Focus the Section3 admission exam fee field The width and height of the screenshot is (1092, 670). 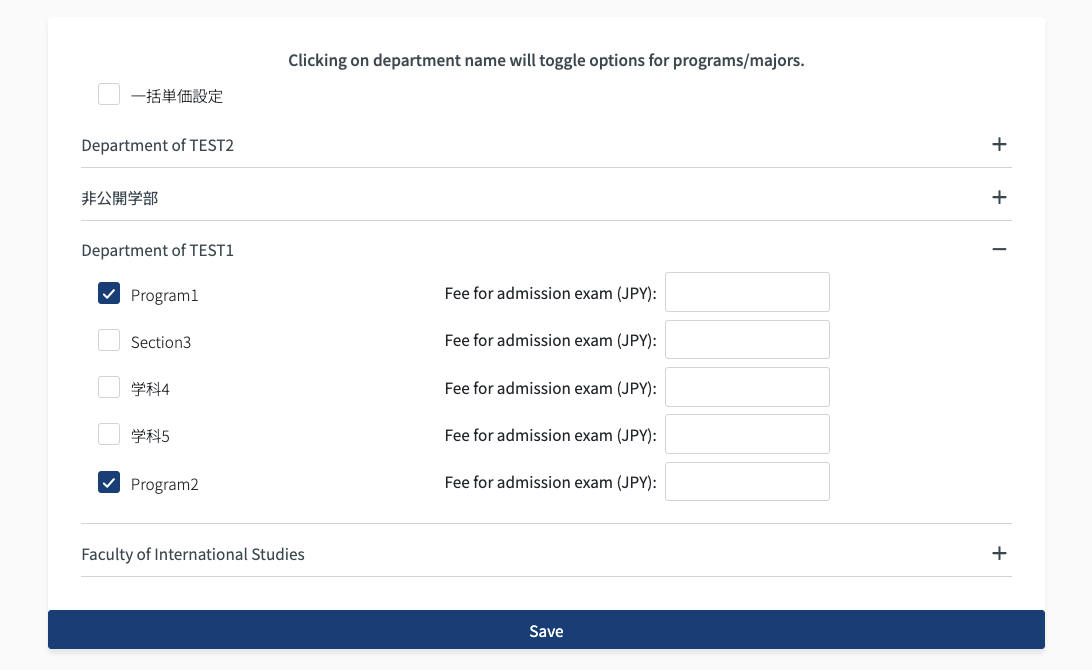point(747,339)
